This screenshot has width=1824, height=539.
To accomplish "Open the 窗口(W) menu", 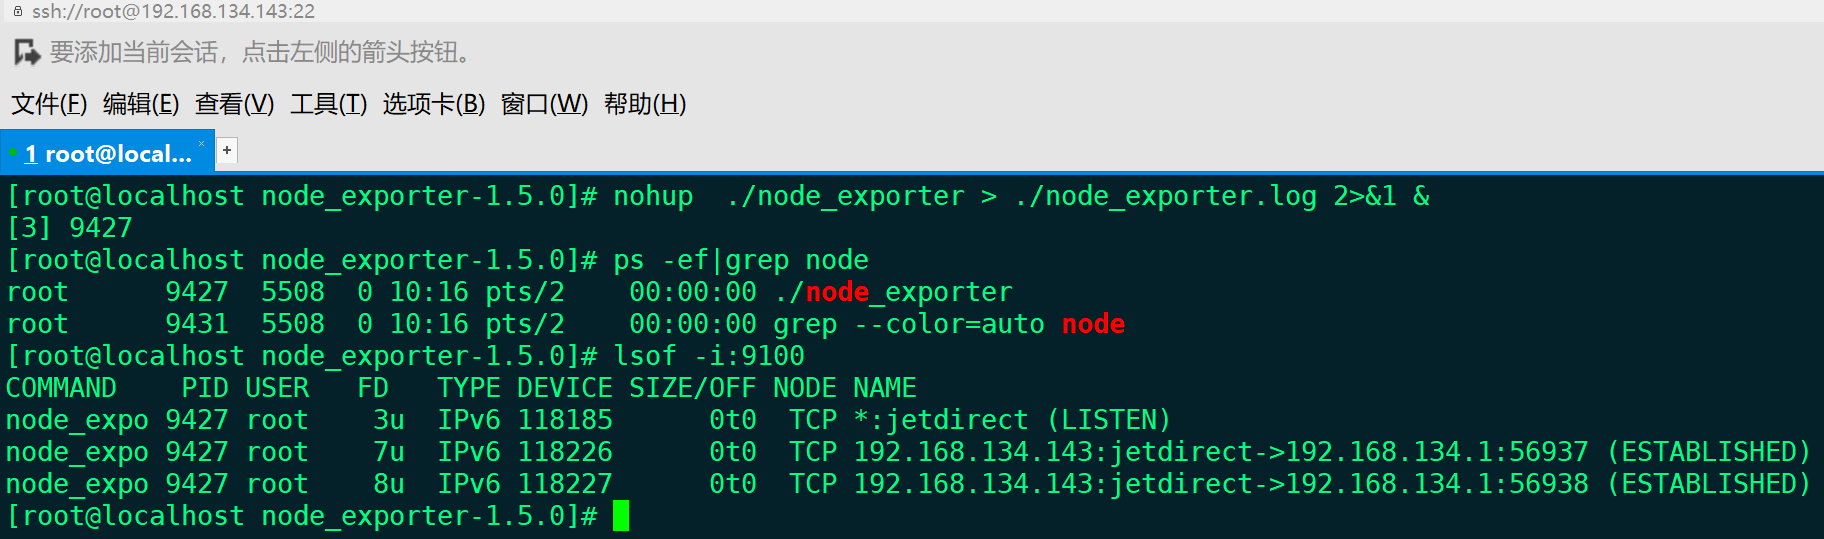I will [x=544, y=104].
